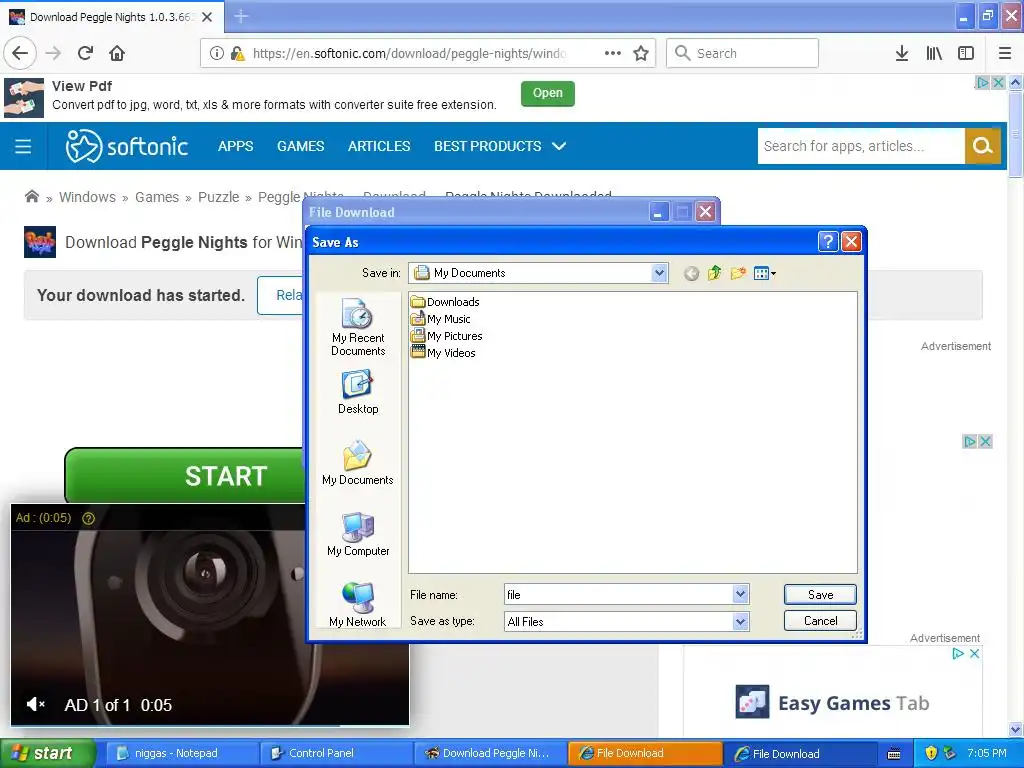This screenshot has height=768, width=1024.
Task: Click the Save As help question button
Action: coord(827,242)
